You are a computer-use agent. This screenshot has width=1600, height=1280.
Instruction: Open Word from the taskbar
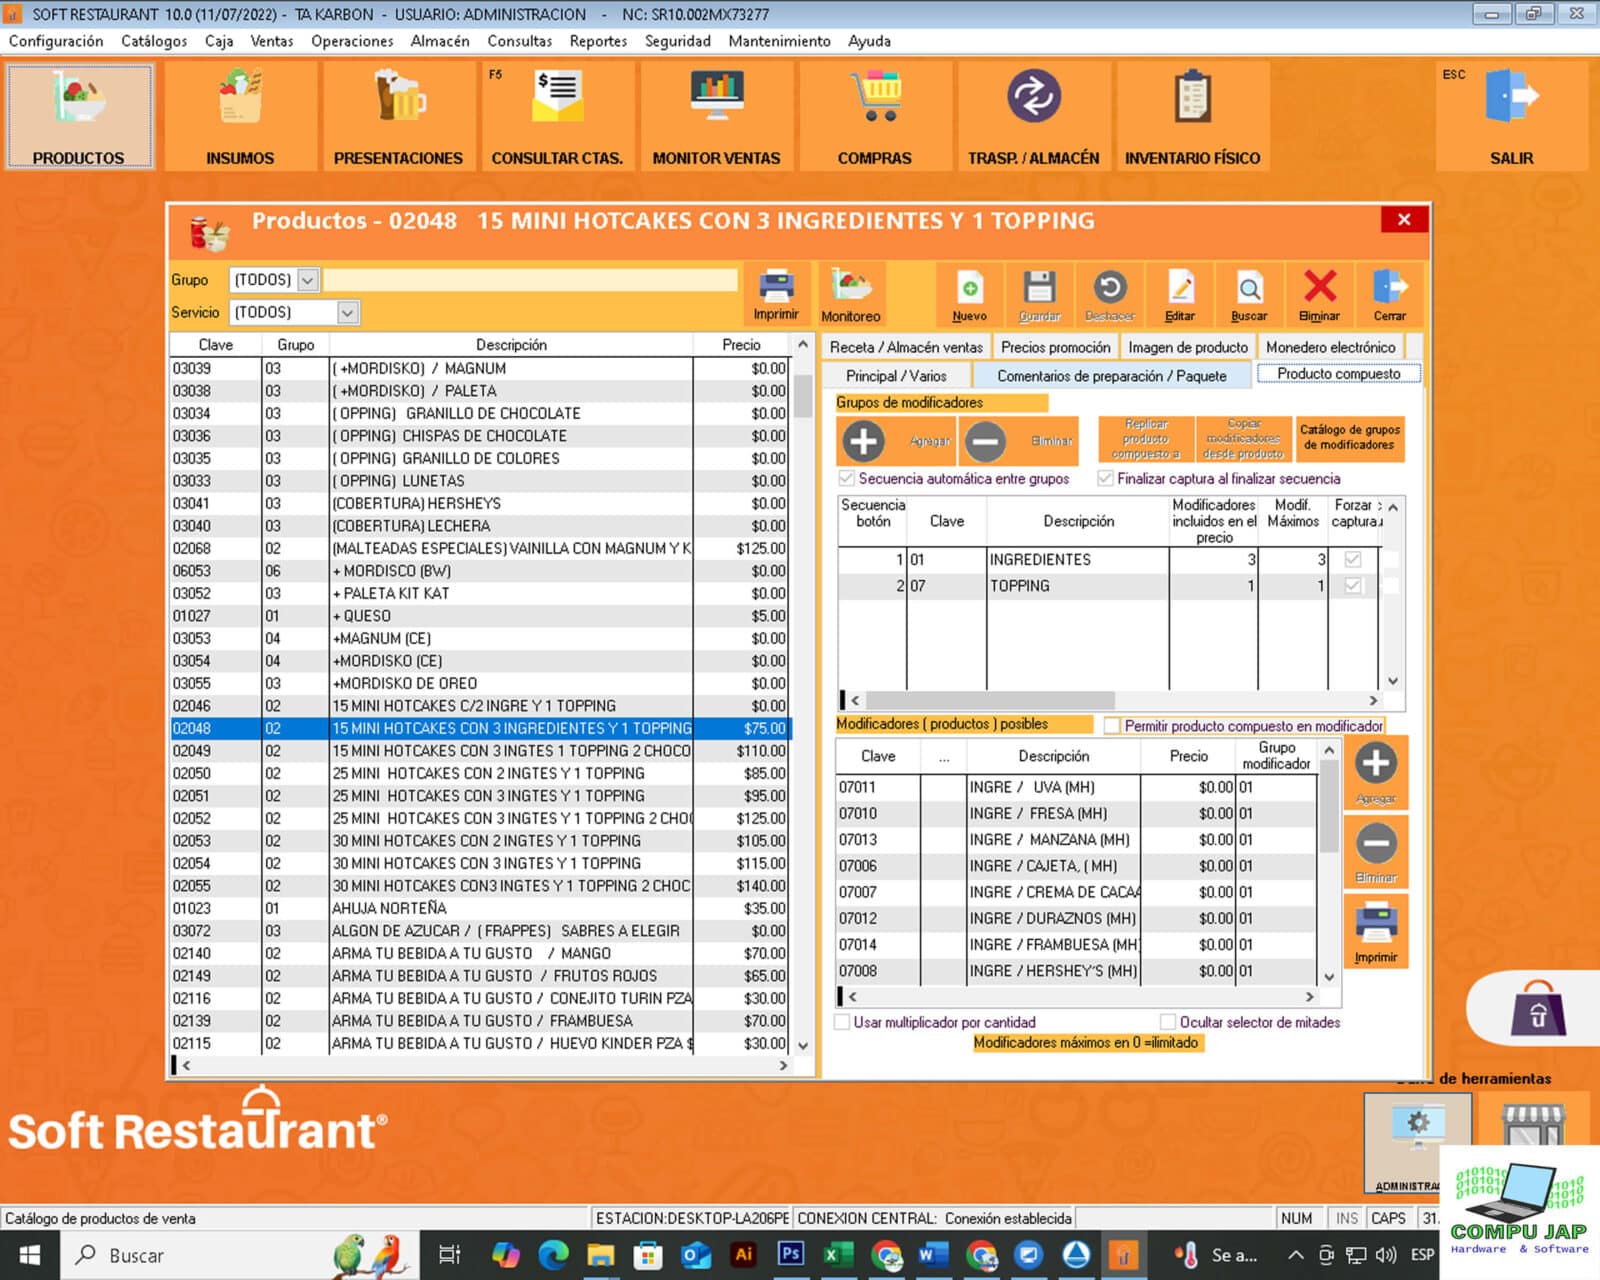coord(932,1254)
